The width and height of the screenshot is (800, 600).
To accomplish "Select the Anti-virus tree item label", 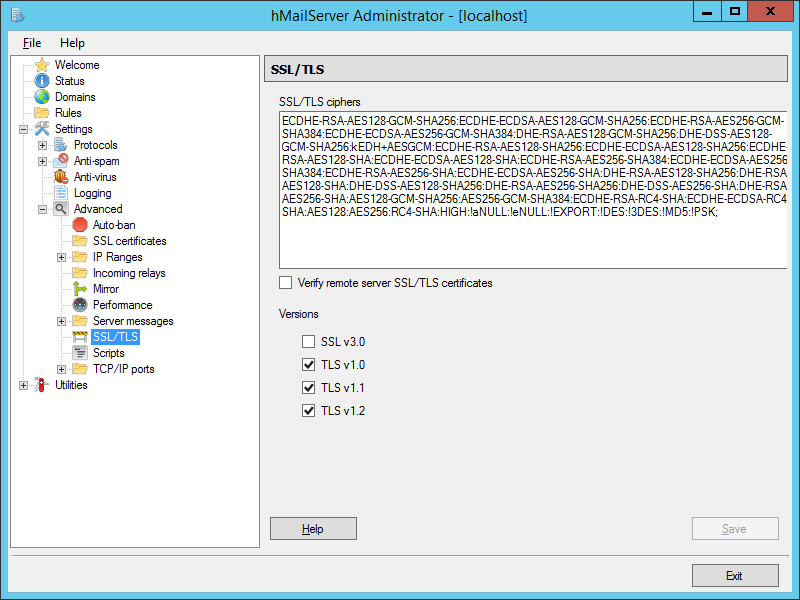I will [x=95, y=177].
